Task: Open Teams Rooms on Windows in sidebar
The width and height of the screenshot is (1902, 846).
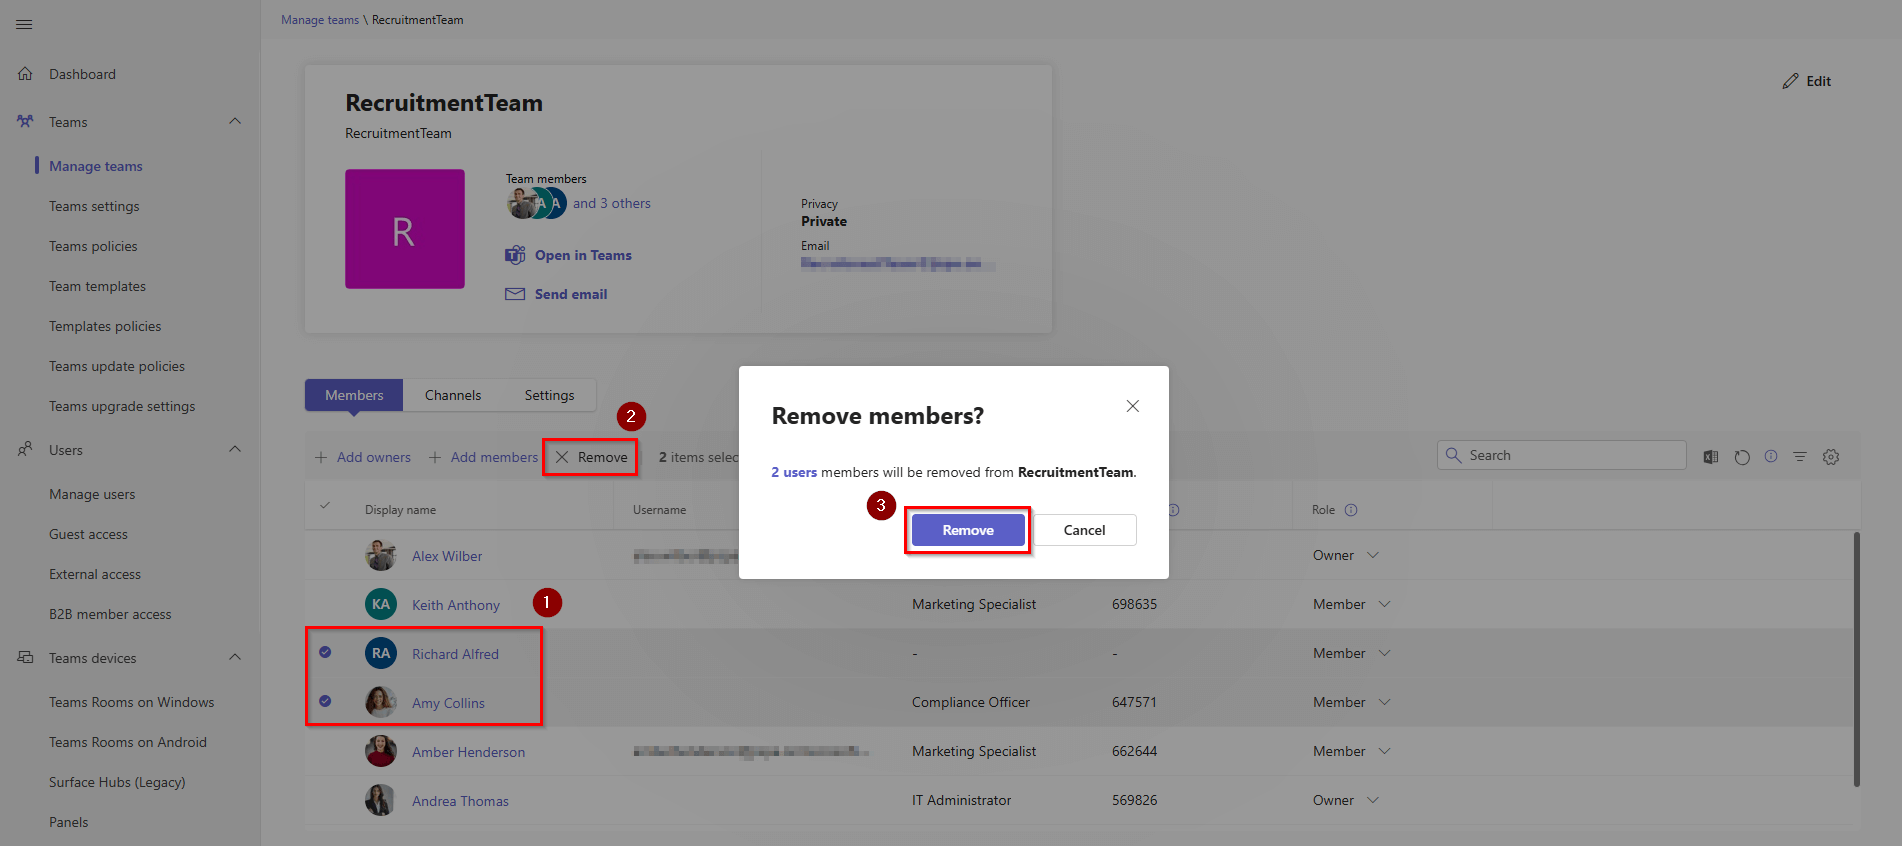Action: click(131, 702)
